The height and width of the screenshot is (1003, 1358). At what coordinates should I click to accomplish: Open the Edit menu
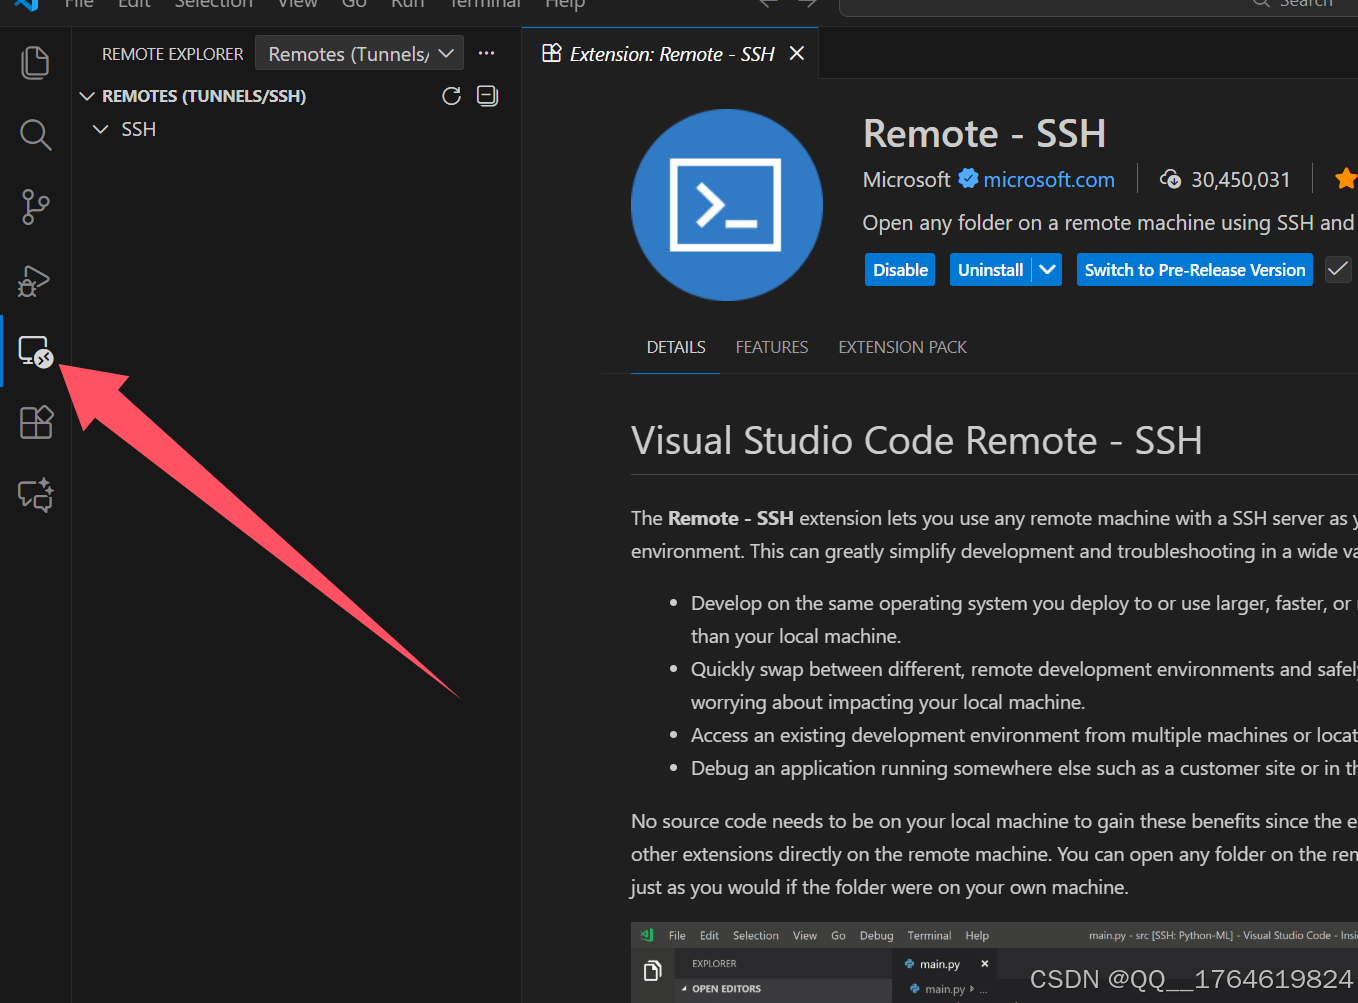(x=134, y=4)
